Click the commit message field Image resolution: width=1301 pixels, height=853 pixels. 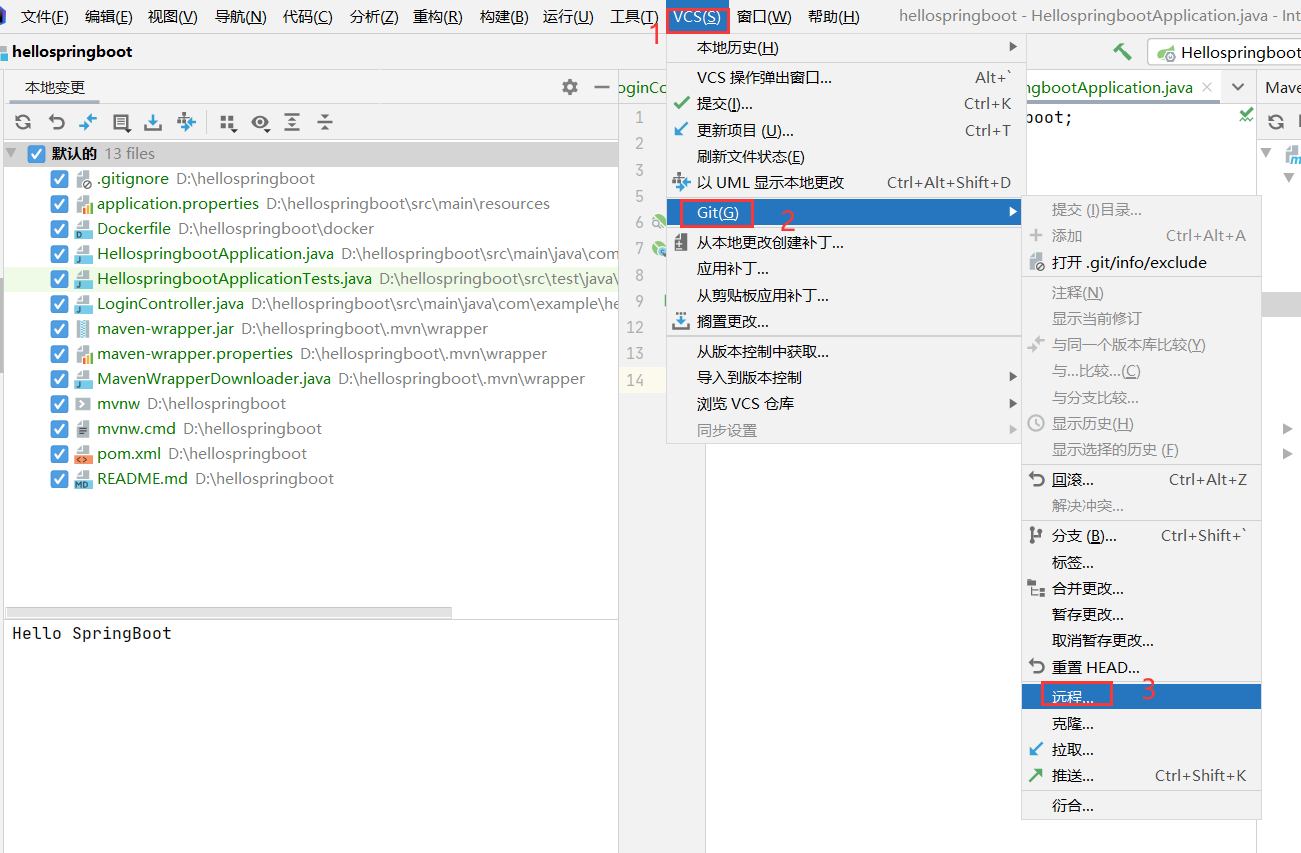coord(311,735)
